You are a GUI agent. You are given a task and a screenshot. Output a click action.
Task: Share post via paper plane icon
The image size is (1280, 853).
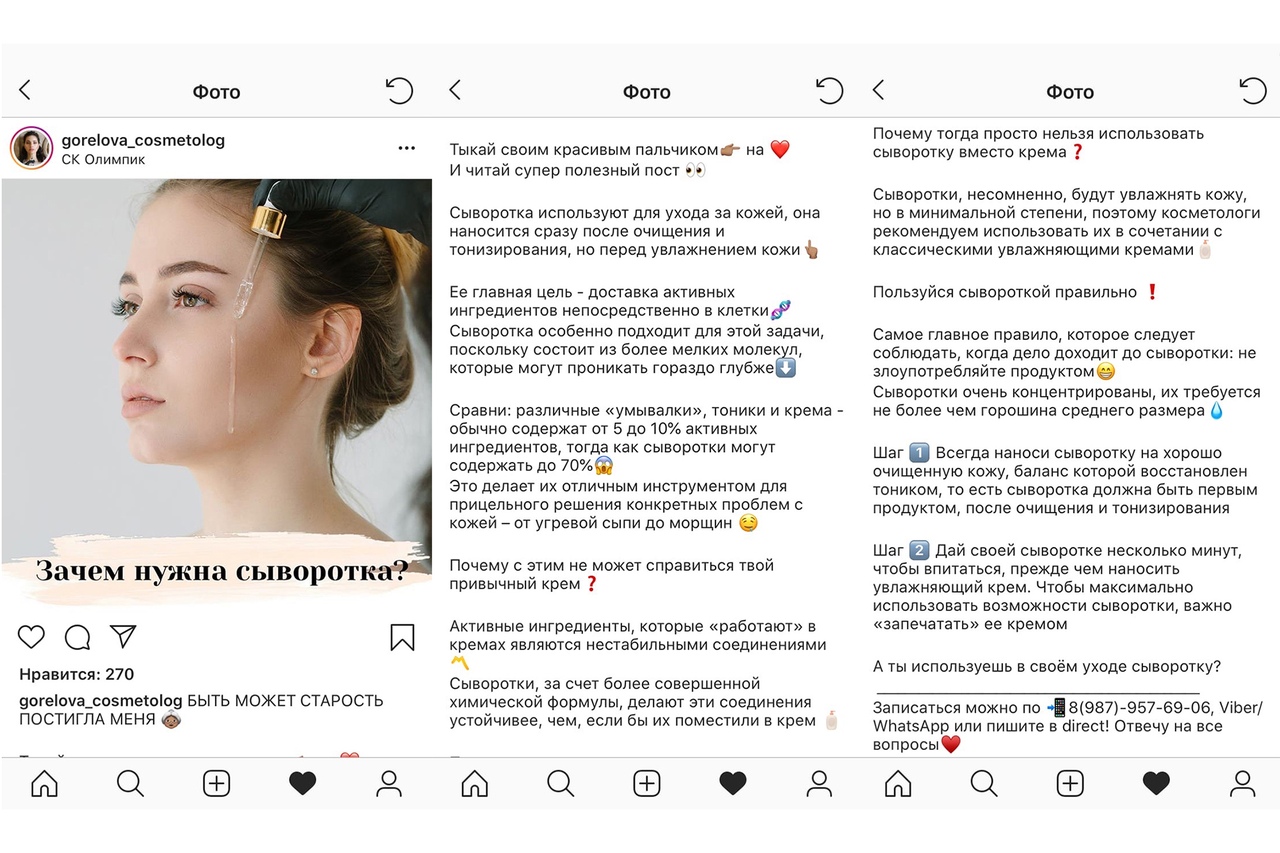123,637
